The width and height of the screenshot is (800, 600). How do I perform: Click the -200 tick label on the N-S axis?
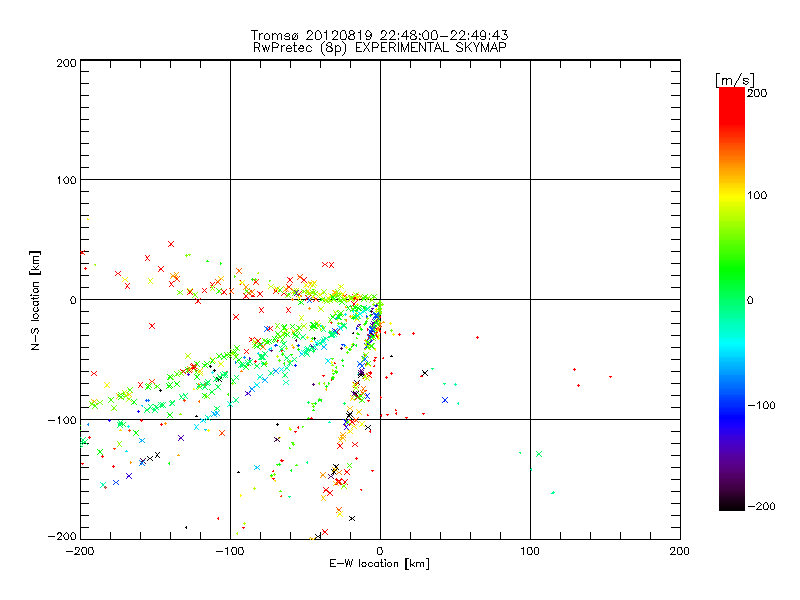(x=62, y=536)
